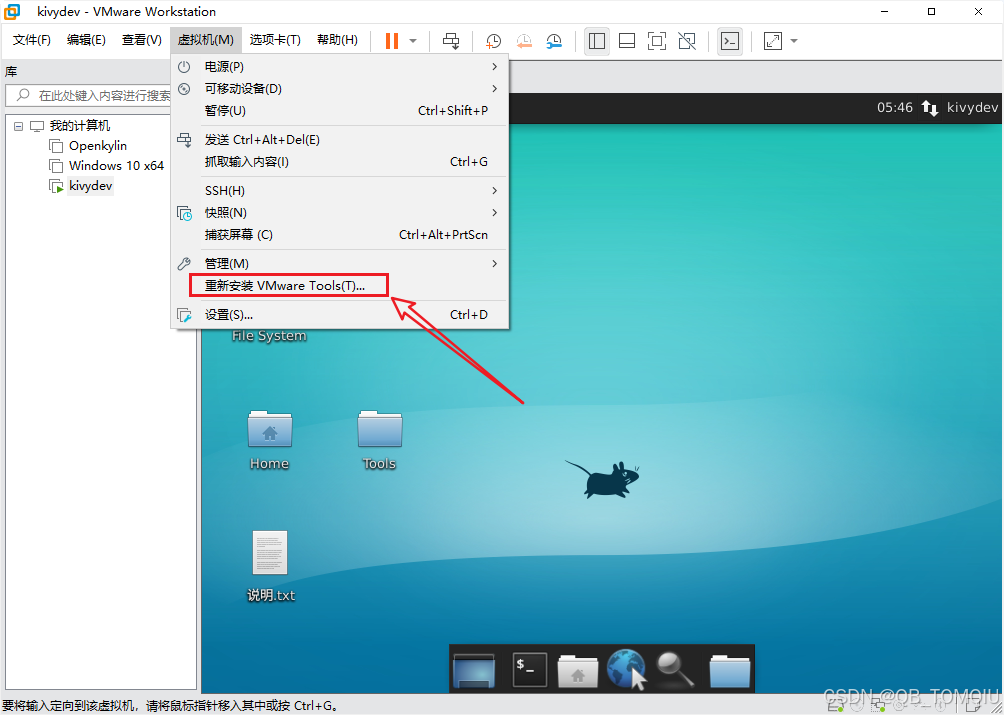Click network connection icon in guest panel
This screenshot has width=1004, height=715.
tap(930, 108)
